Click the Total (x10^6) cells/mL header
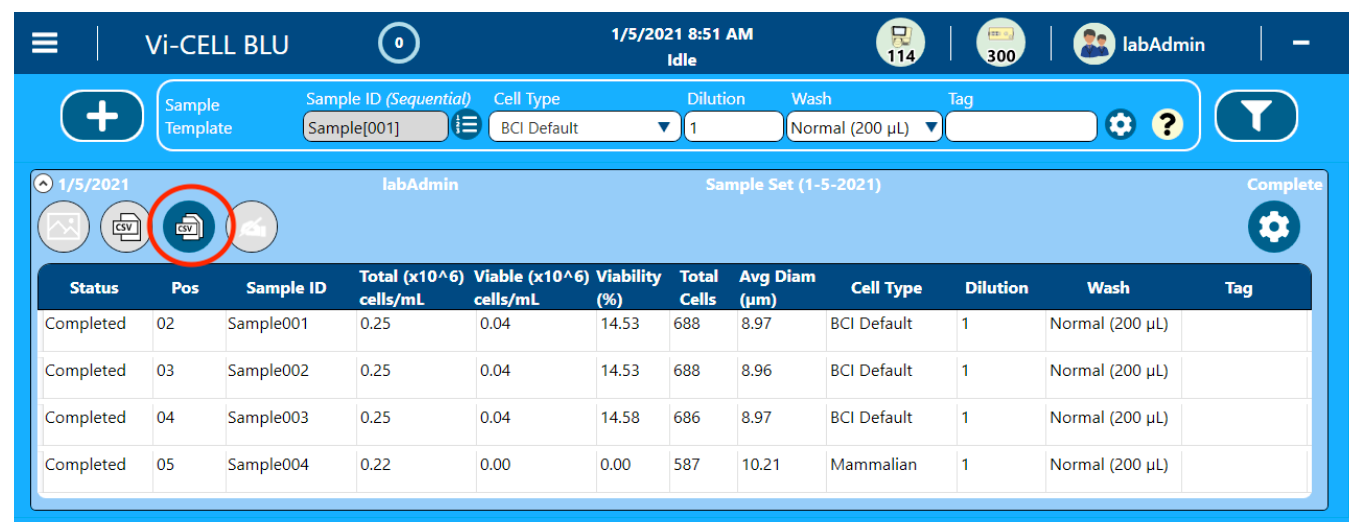 [414, 287]
